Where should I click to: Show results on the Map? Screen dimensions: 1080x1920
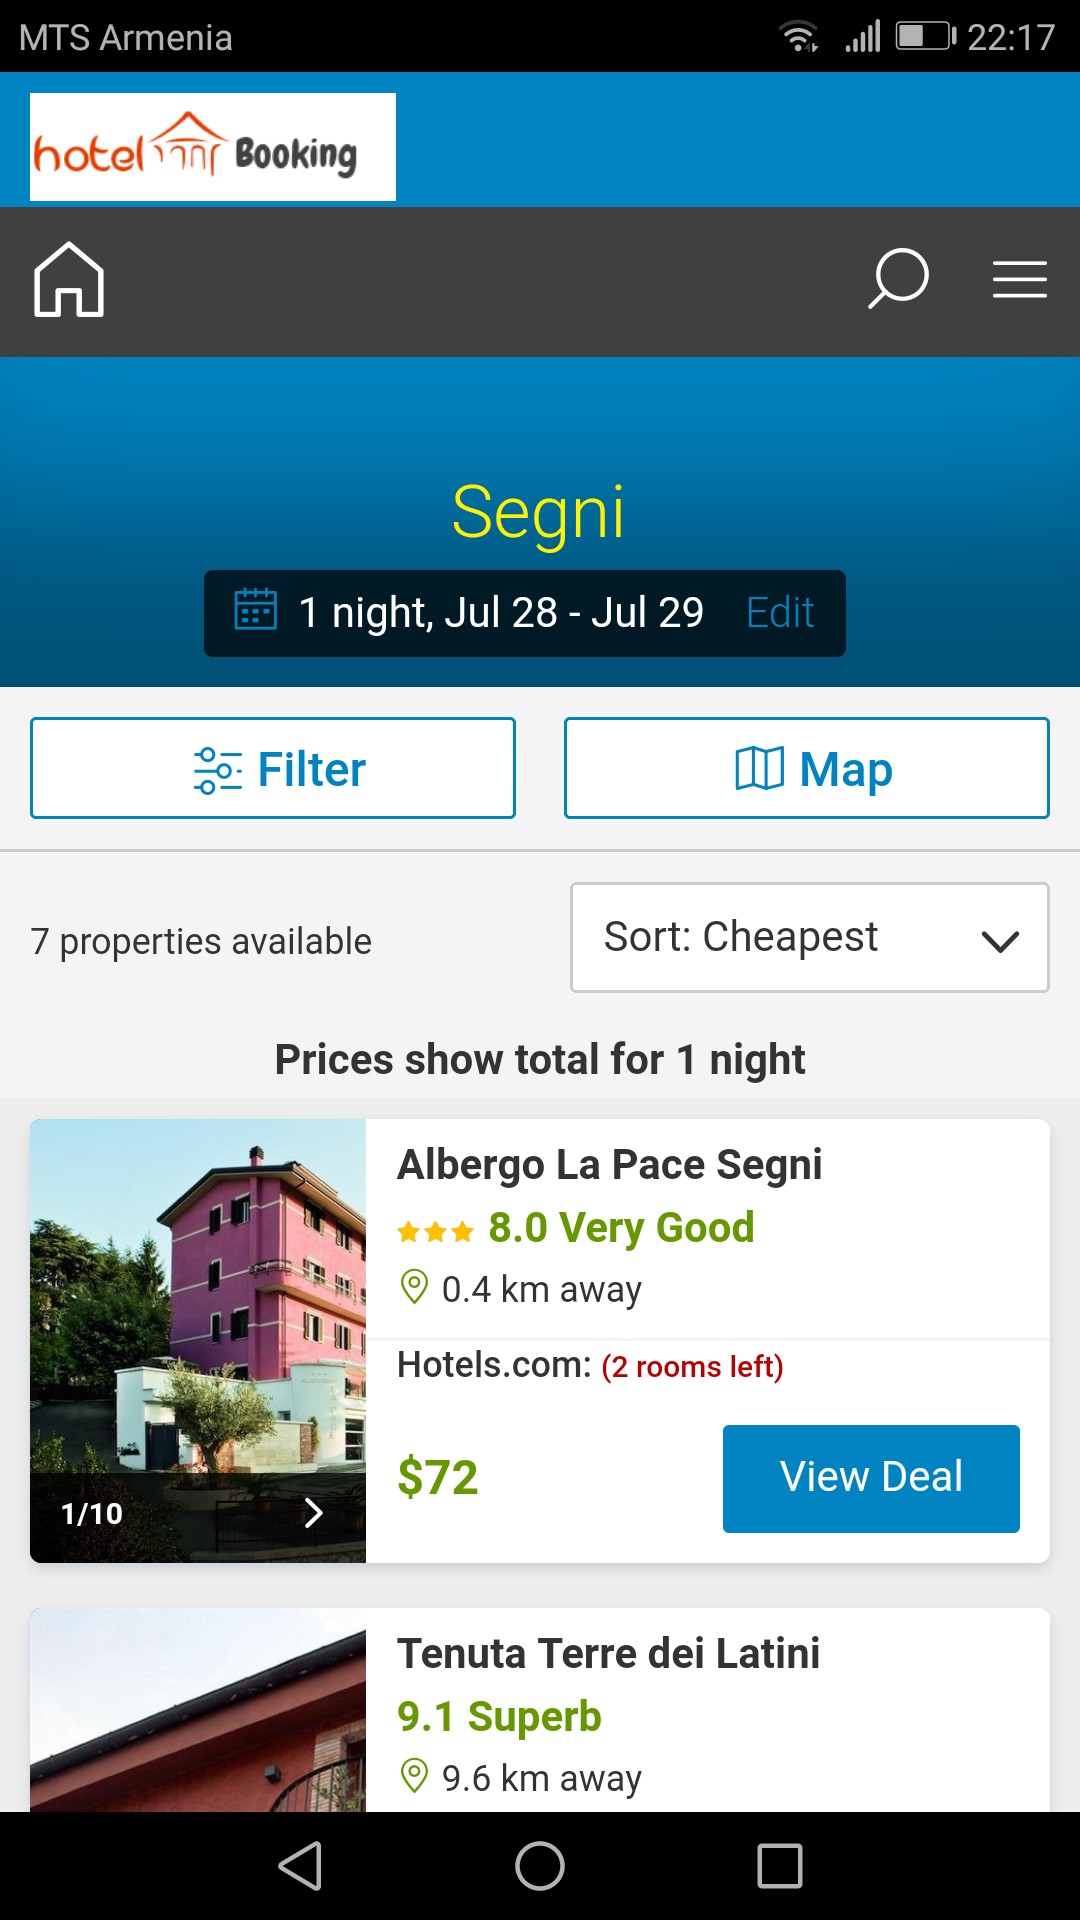click(807, 768)
